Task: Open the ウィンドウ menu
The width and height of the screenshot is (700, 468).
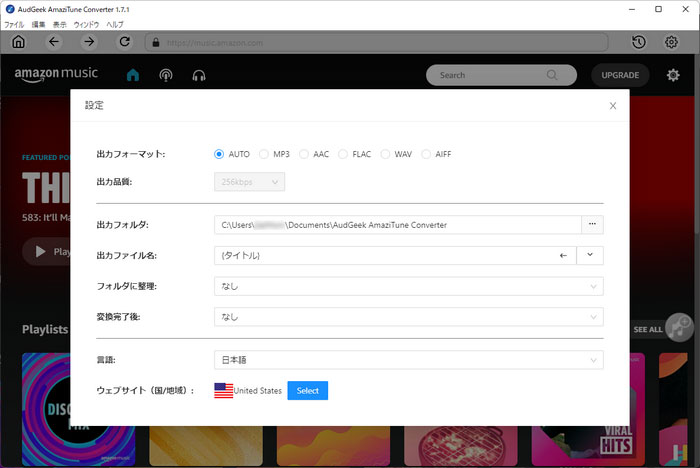Action: [86, 25]
